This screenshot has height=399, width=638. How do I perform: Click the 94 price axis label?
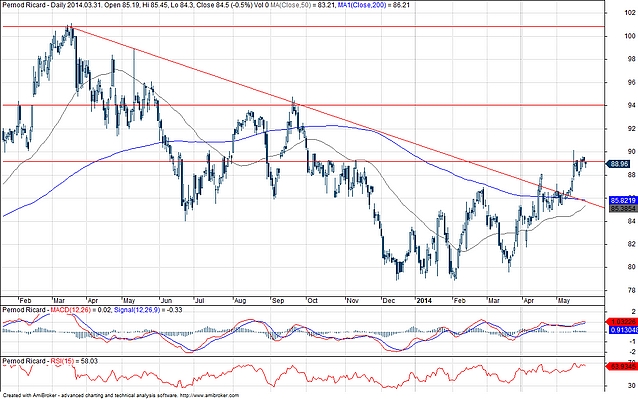631,105
